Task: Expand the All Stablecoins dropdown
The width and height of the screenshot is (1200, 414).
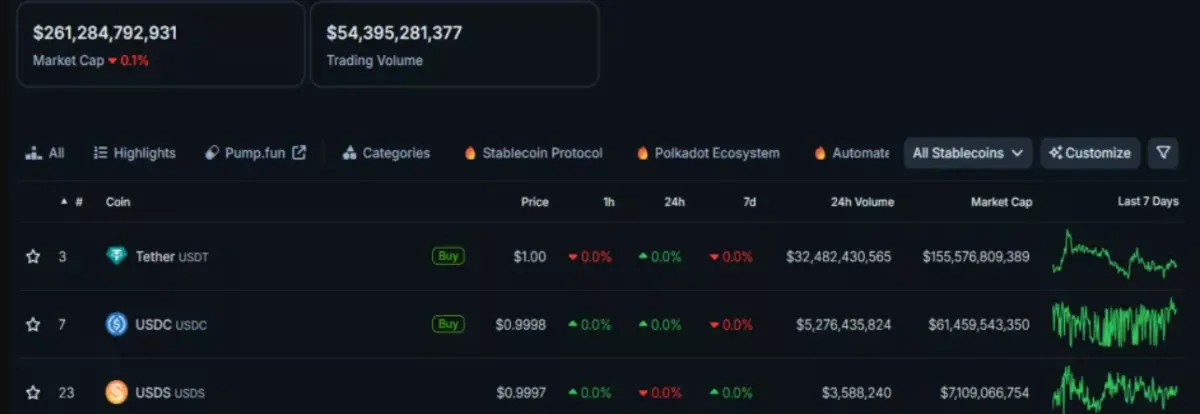Action: (968, 153)
